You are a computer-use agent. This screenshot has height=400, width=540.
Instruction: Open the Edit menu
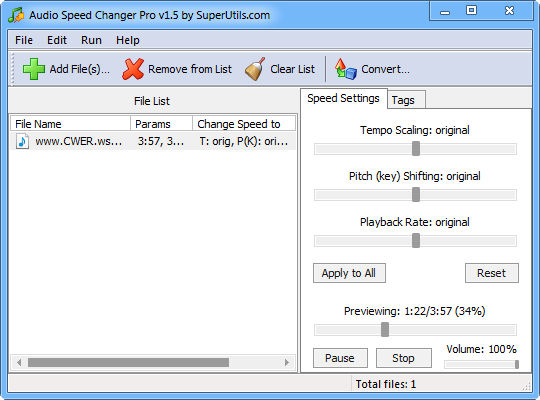(x=57, y=40)
